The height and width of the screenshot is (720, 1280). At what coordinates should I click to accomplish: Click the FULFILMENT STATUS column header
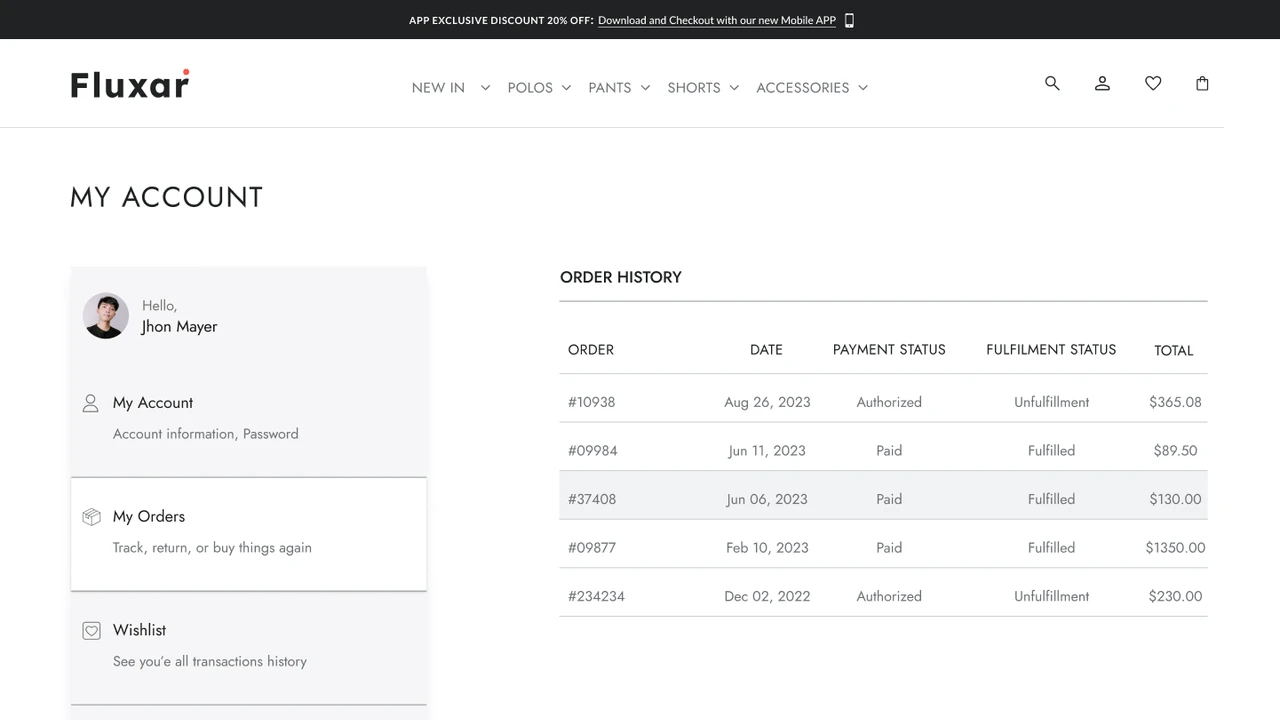(1051, 350)
